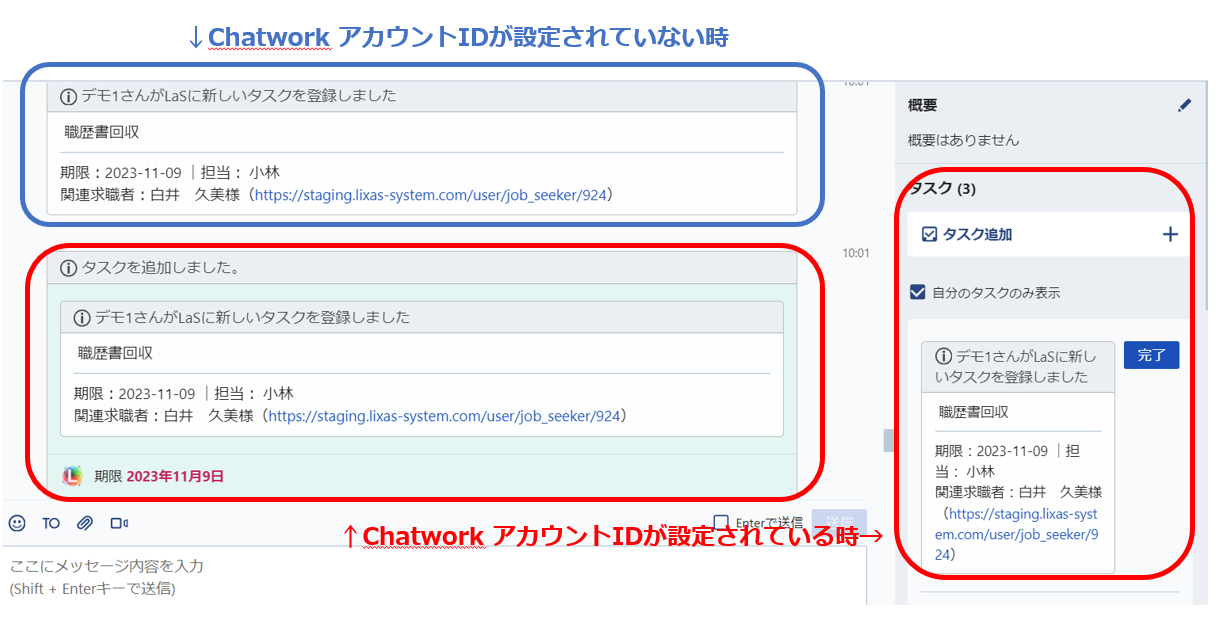The height and width of the screenshot is (628, 1219).
Task: Open the staging.lixas-system link in the task sidebar
Action: (1018, 533)
